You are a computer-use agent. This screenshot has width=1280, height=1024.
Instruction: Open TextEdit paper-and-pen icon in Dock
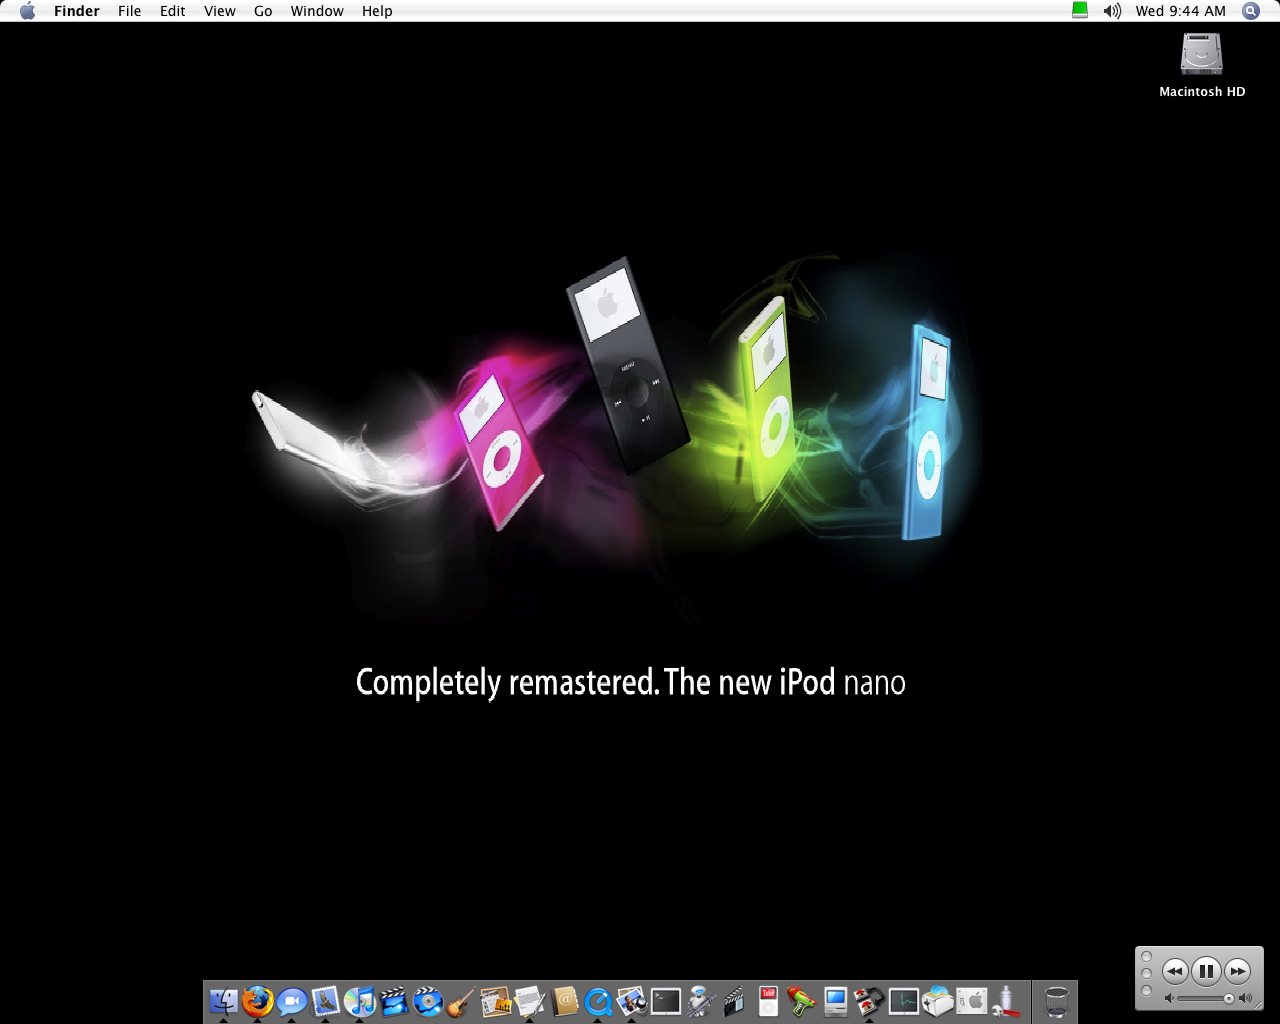point(530,1000)
